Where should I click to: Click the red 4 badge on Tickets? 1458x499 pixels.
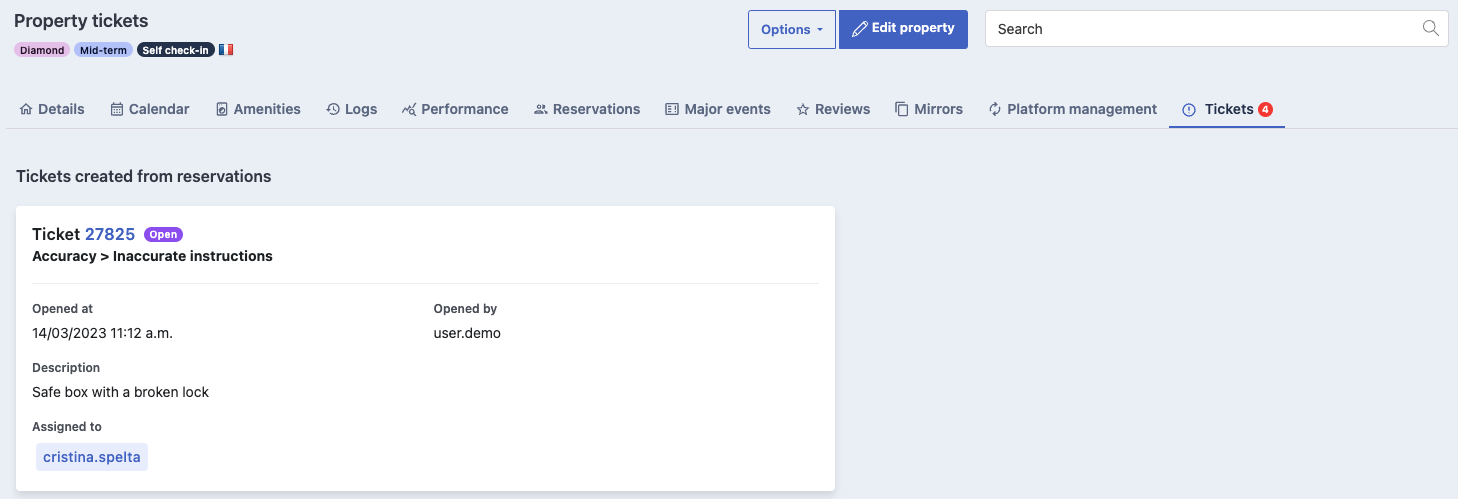1265,109
